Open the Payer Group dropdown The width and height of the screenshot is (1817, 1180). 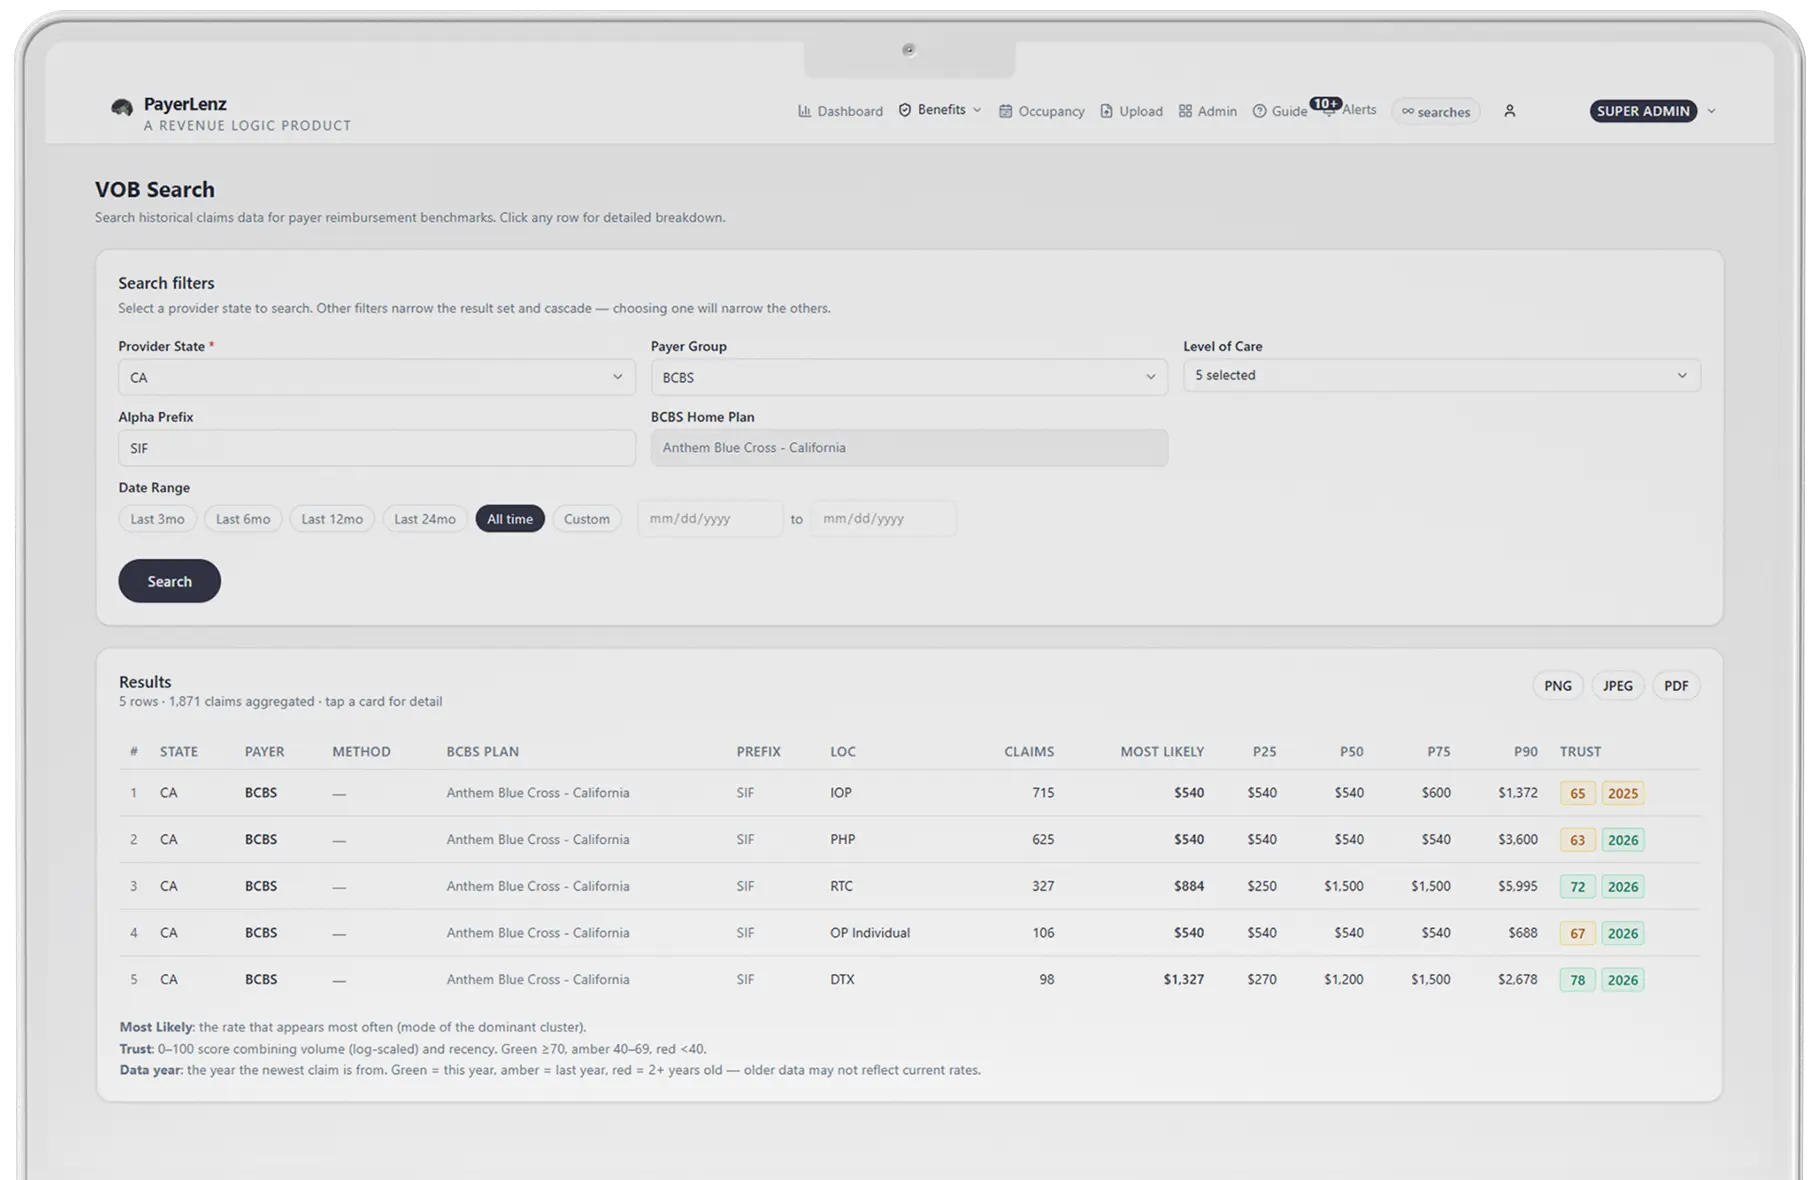tap(909, 377)
